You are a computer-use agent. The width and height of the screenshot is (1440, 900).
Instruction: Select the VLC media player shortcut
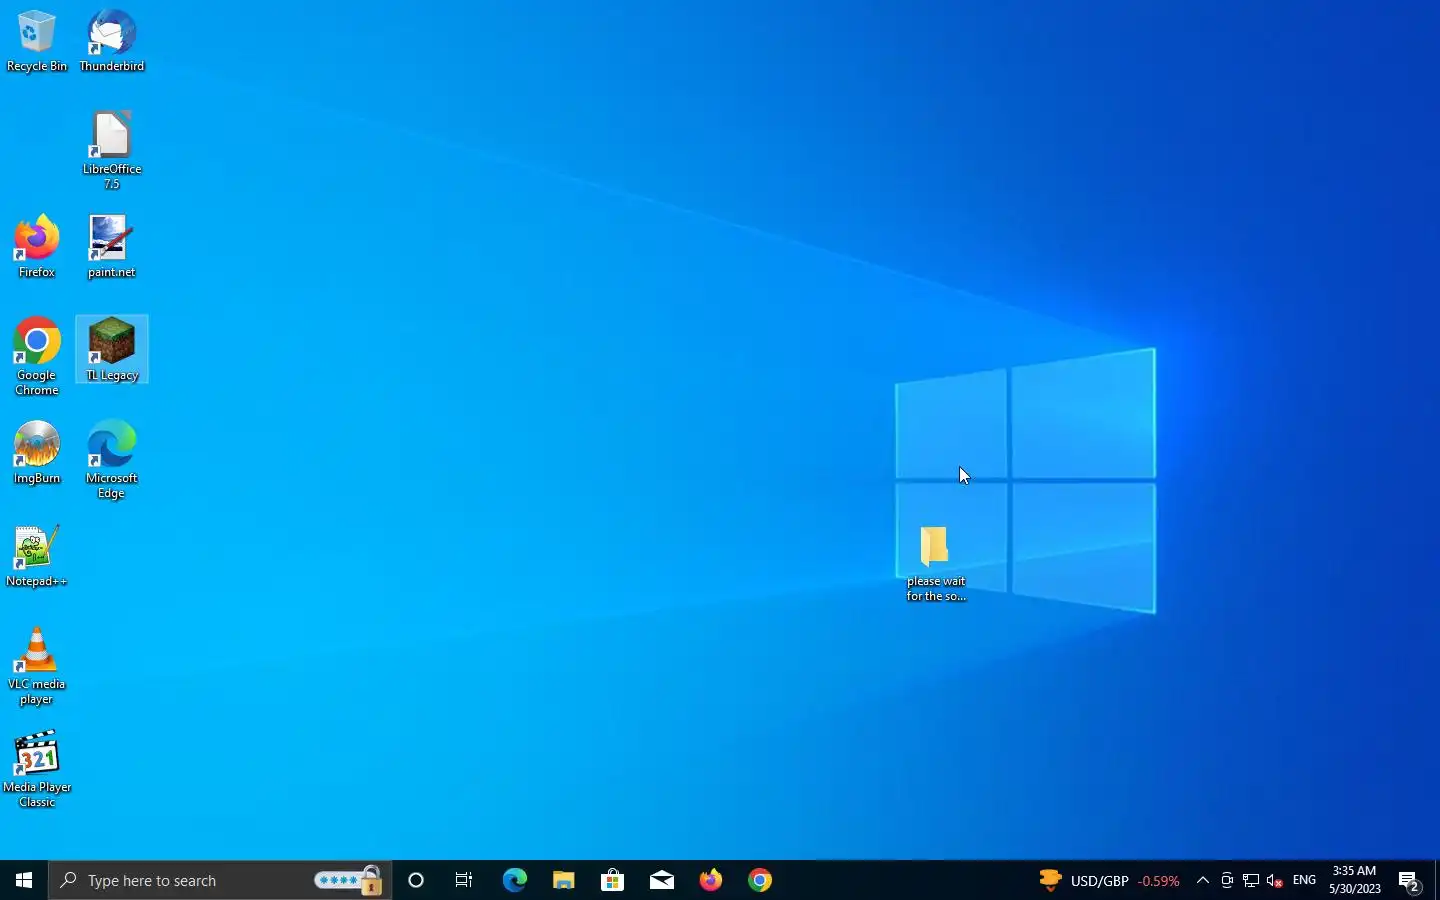[37, 667]
